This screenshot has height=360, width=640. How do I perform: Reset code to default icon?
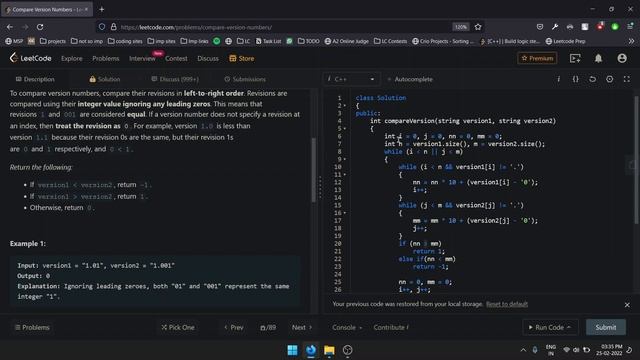tap(592, 79)
